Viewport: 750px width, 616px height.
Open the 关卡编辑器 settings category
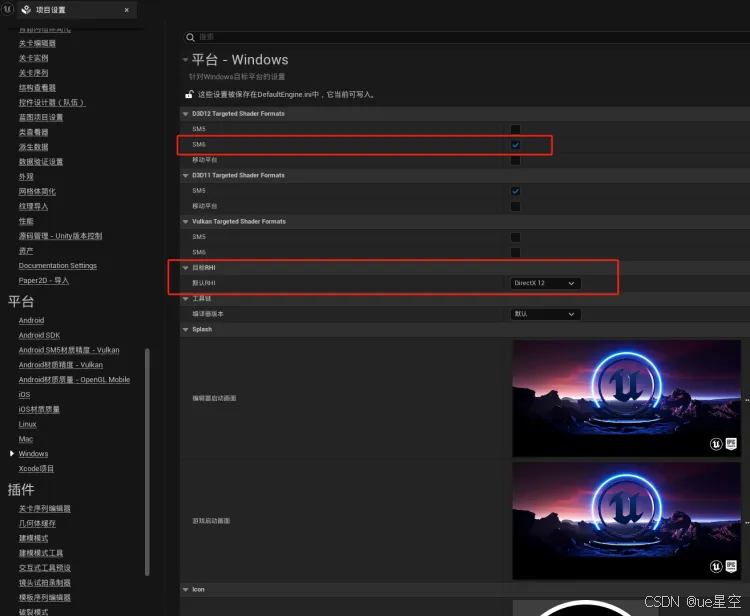[x=37, y=44]
